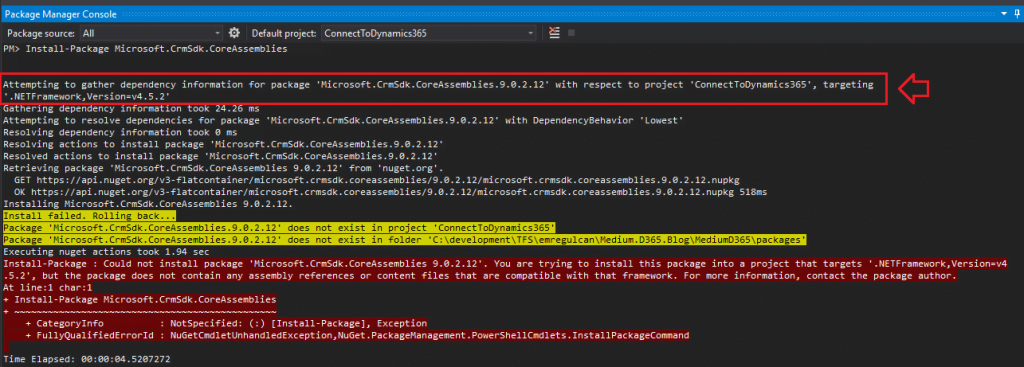Click the 'does not exist in folder' warning line
The width and height of the screenshot is (1024, 367).
pyautogui.click(x=405, y=240)
